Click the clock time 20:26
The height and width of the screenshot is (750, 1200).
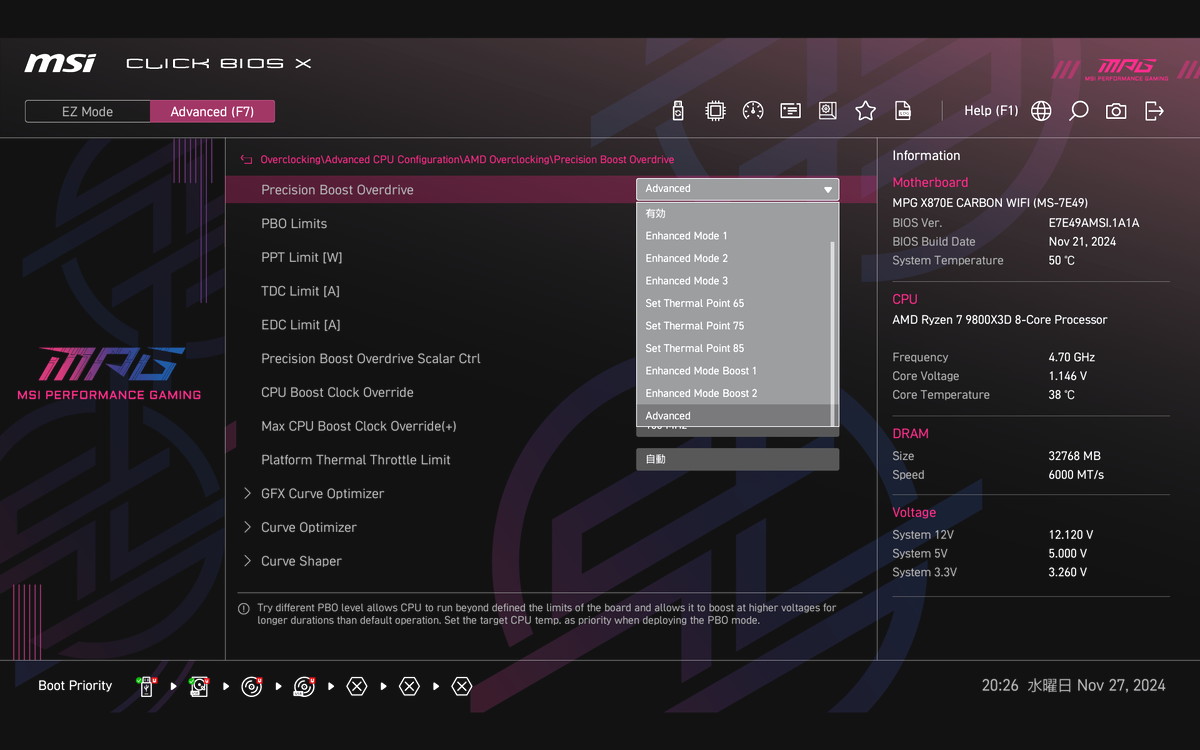[x=1000, y=686]
